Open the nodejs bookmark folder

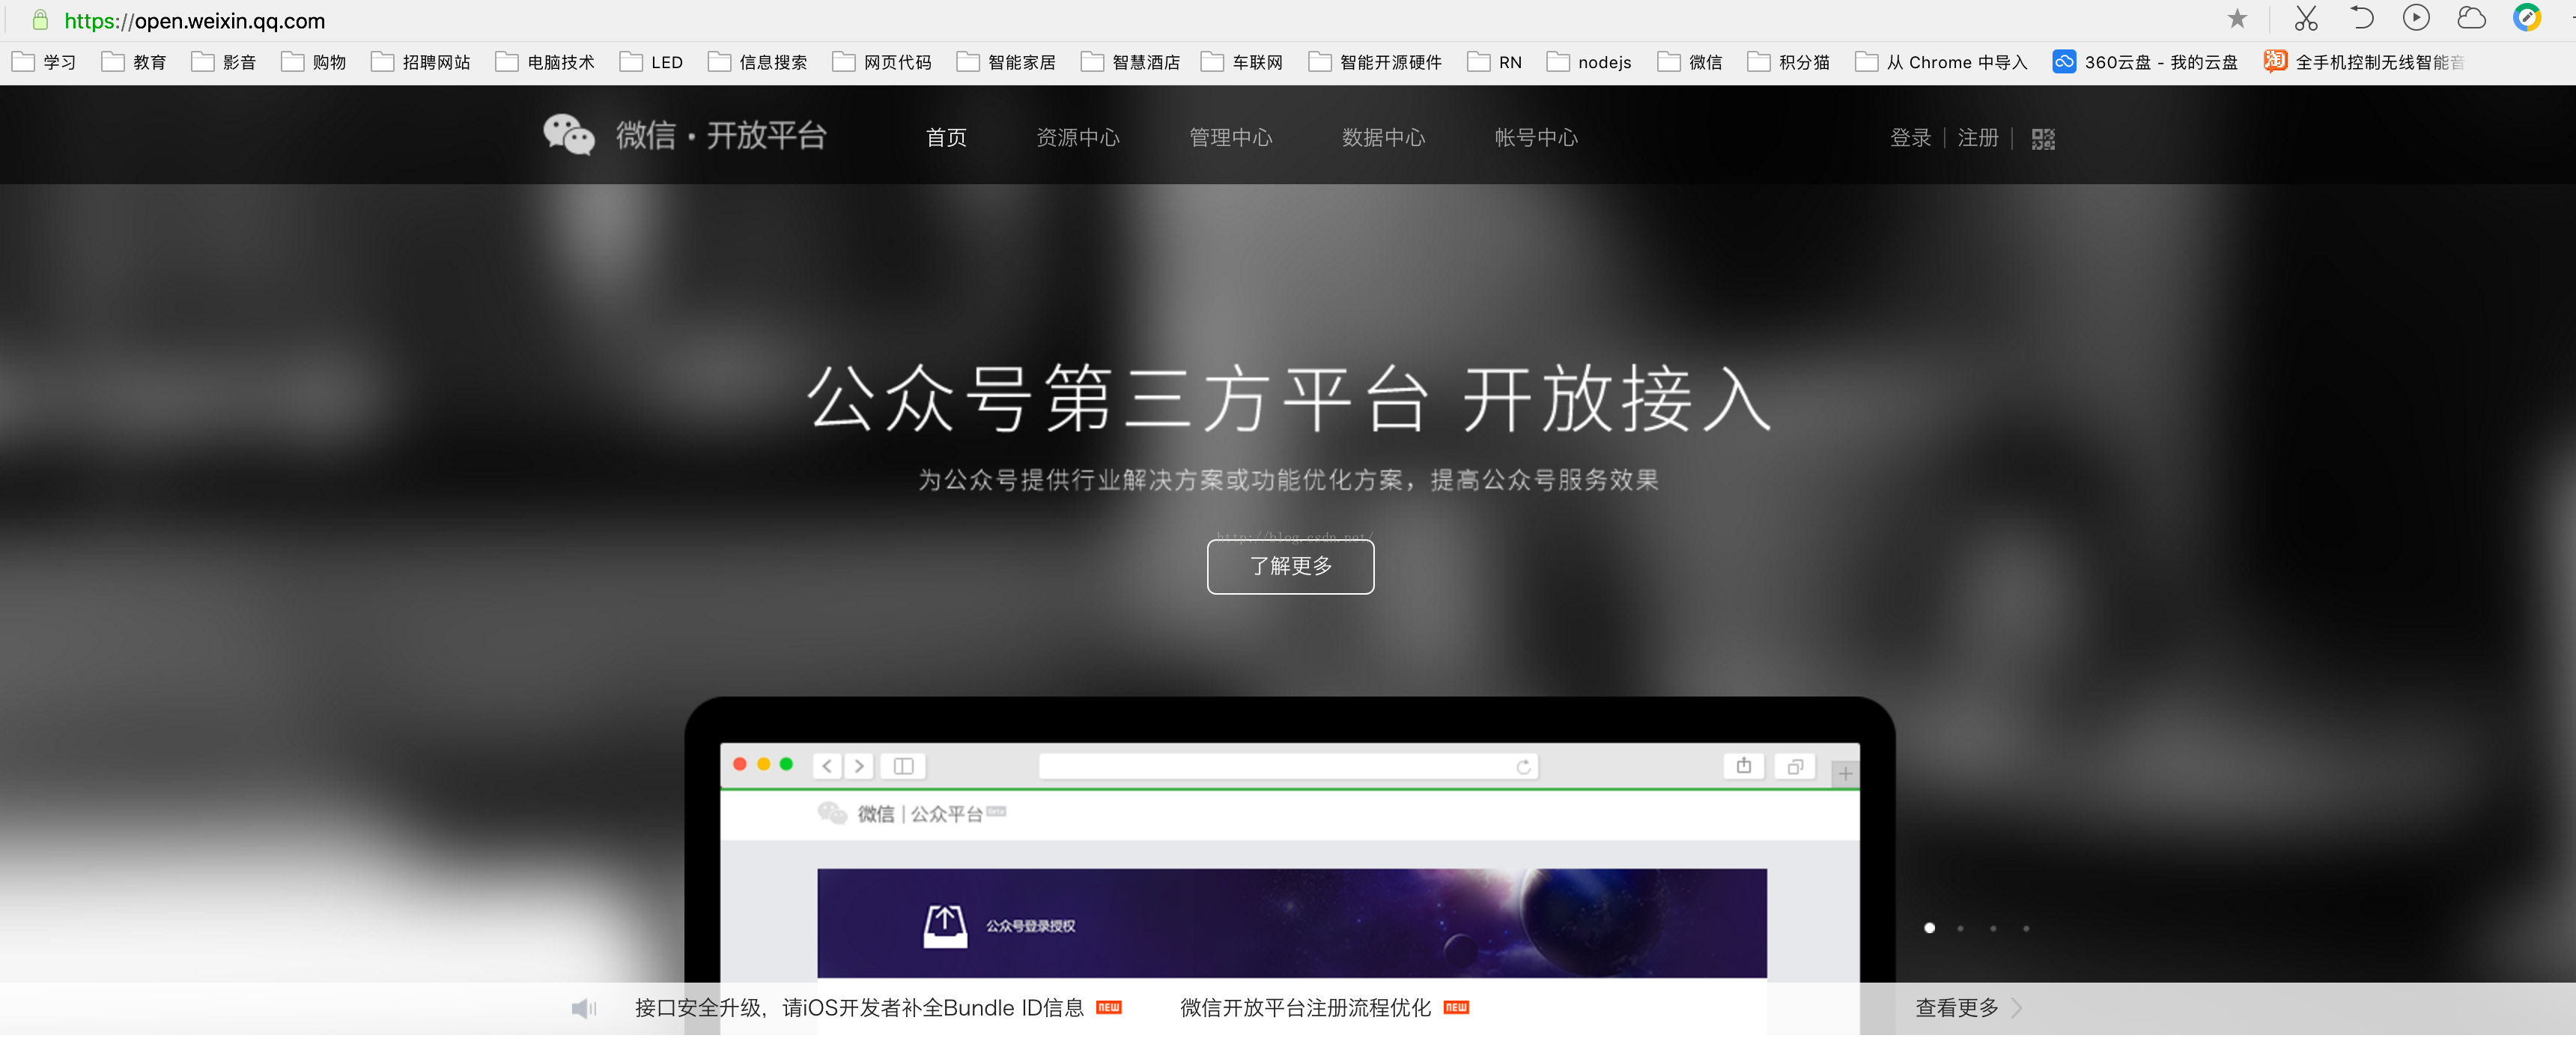[x=1589, y=62]
